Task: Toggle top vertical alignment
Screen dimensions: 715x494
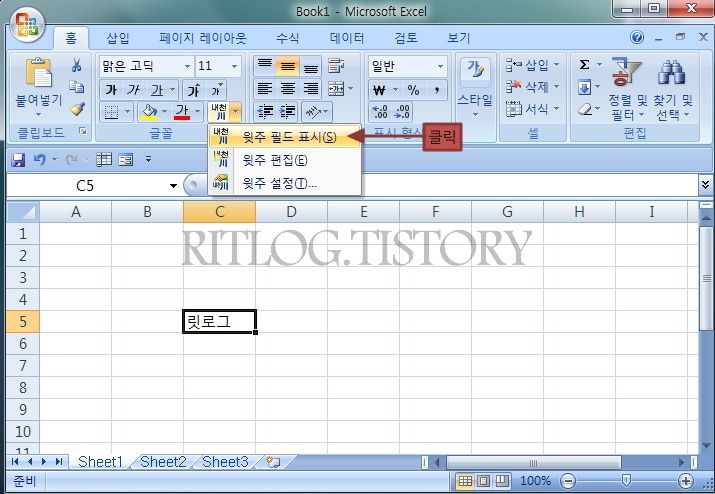Action: (x=265, y=66)
